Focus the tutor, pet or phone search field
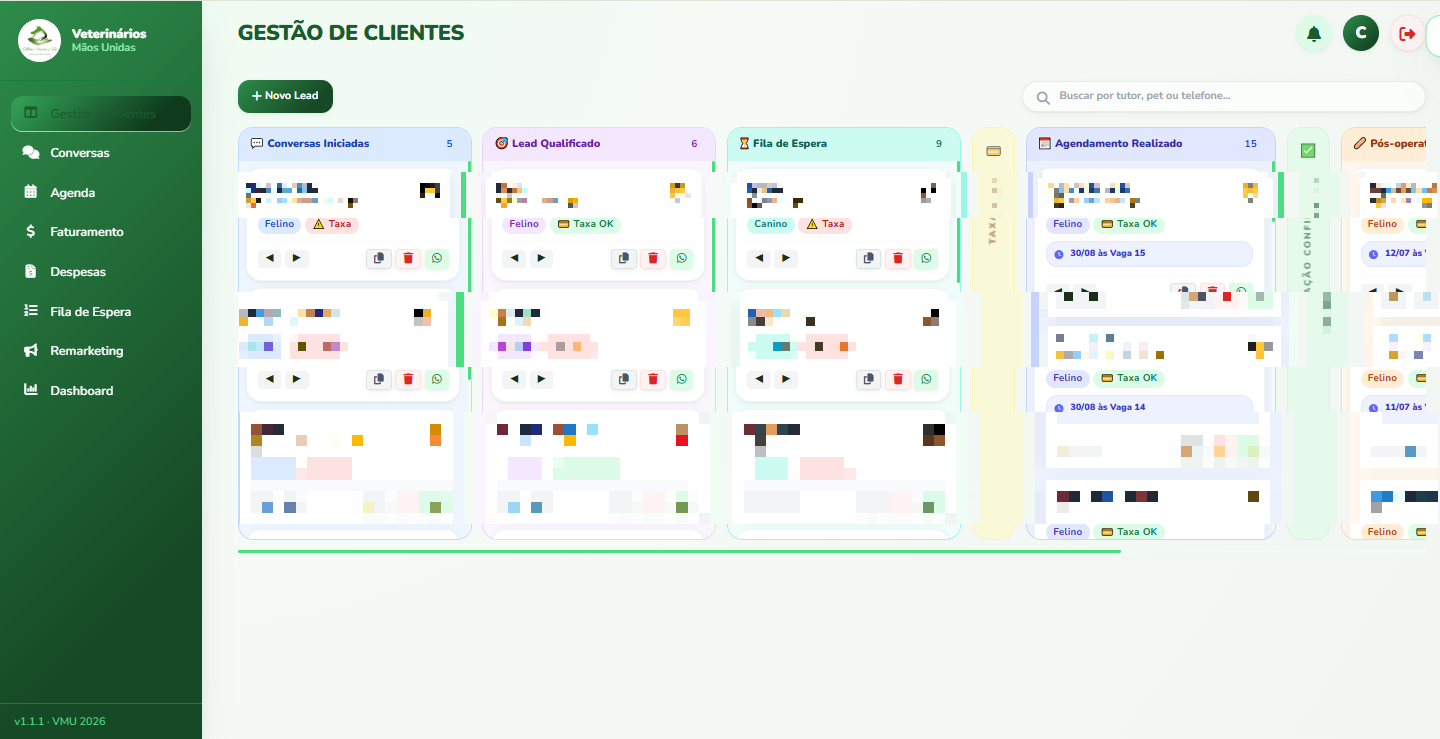1440x739 pixels. [x=1223, y=96]
